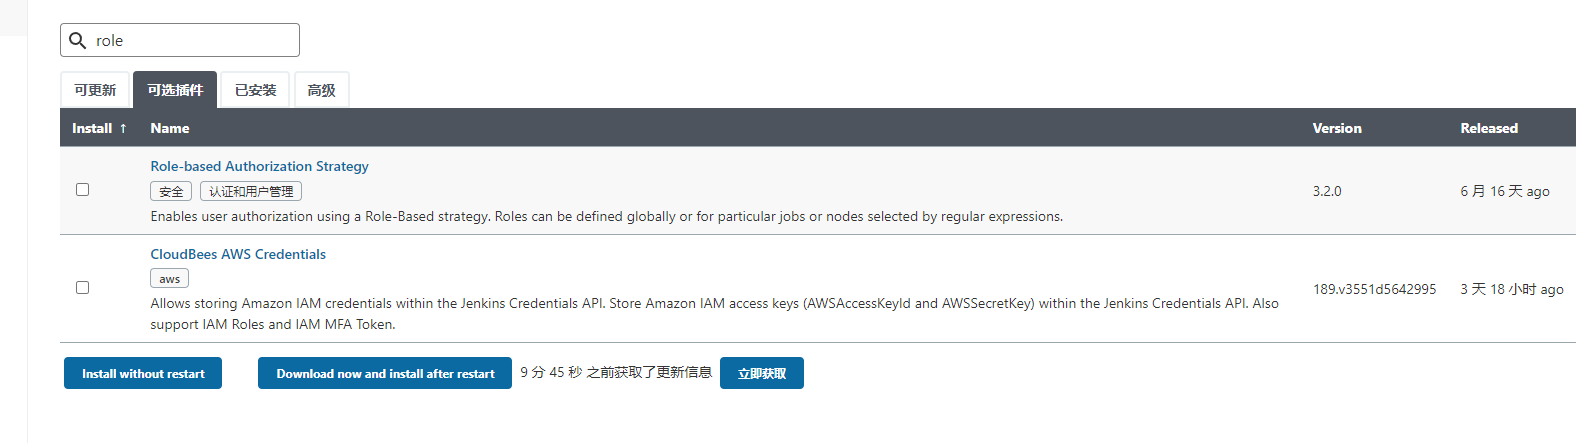Screen dimensions: 1582x443
Task: Click the aws category tag
Action: tap(170, 279)
